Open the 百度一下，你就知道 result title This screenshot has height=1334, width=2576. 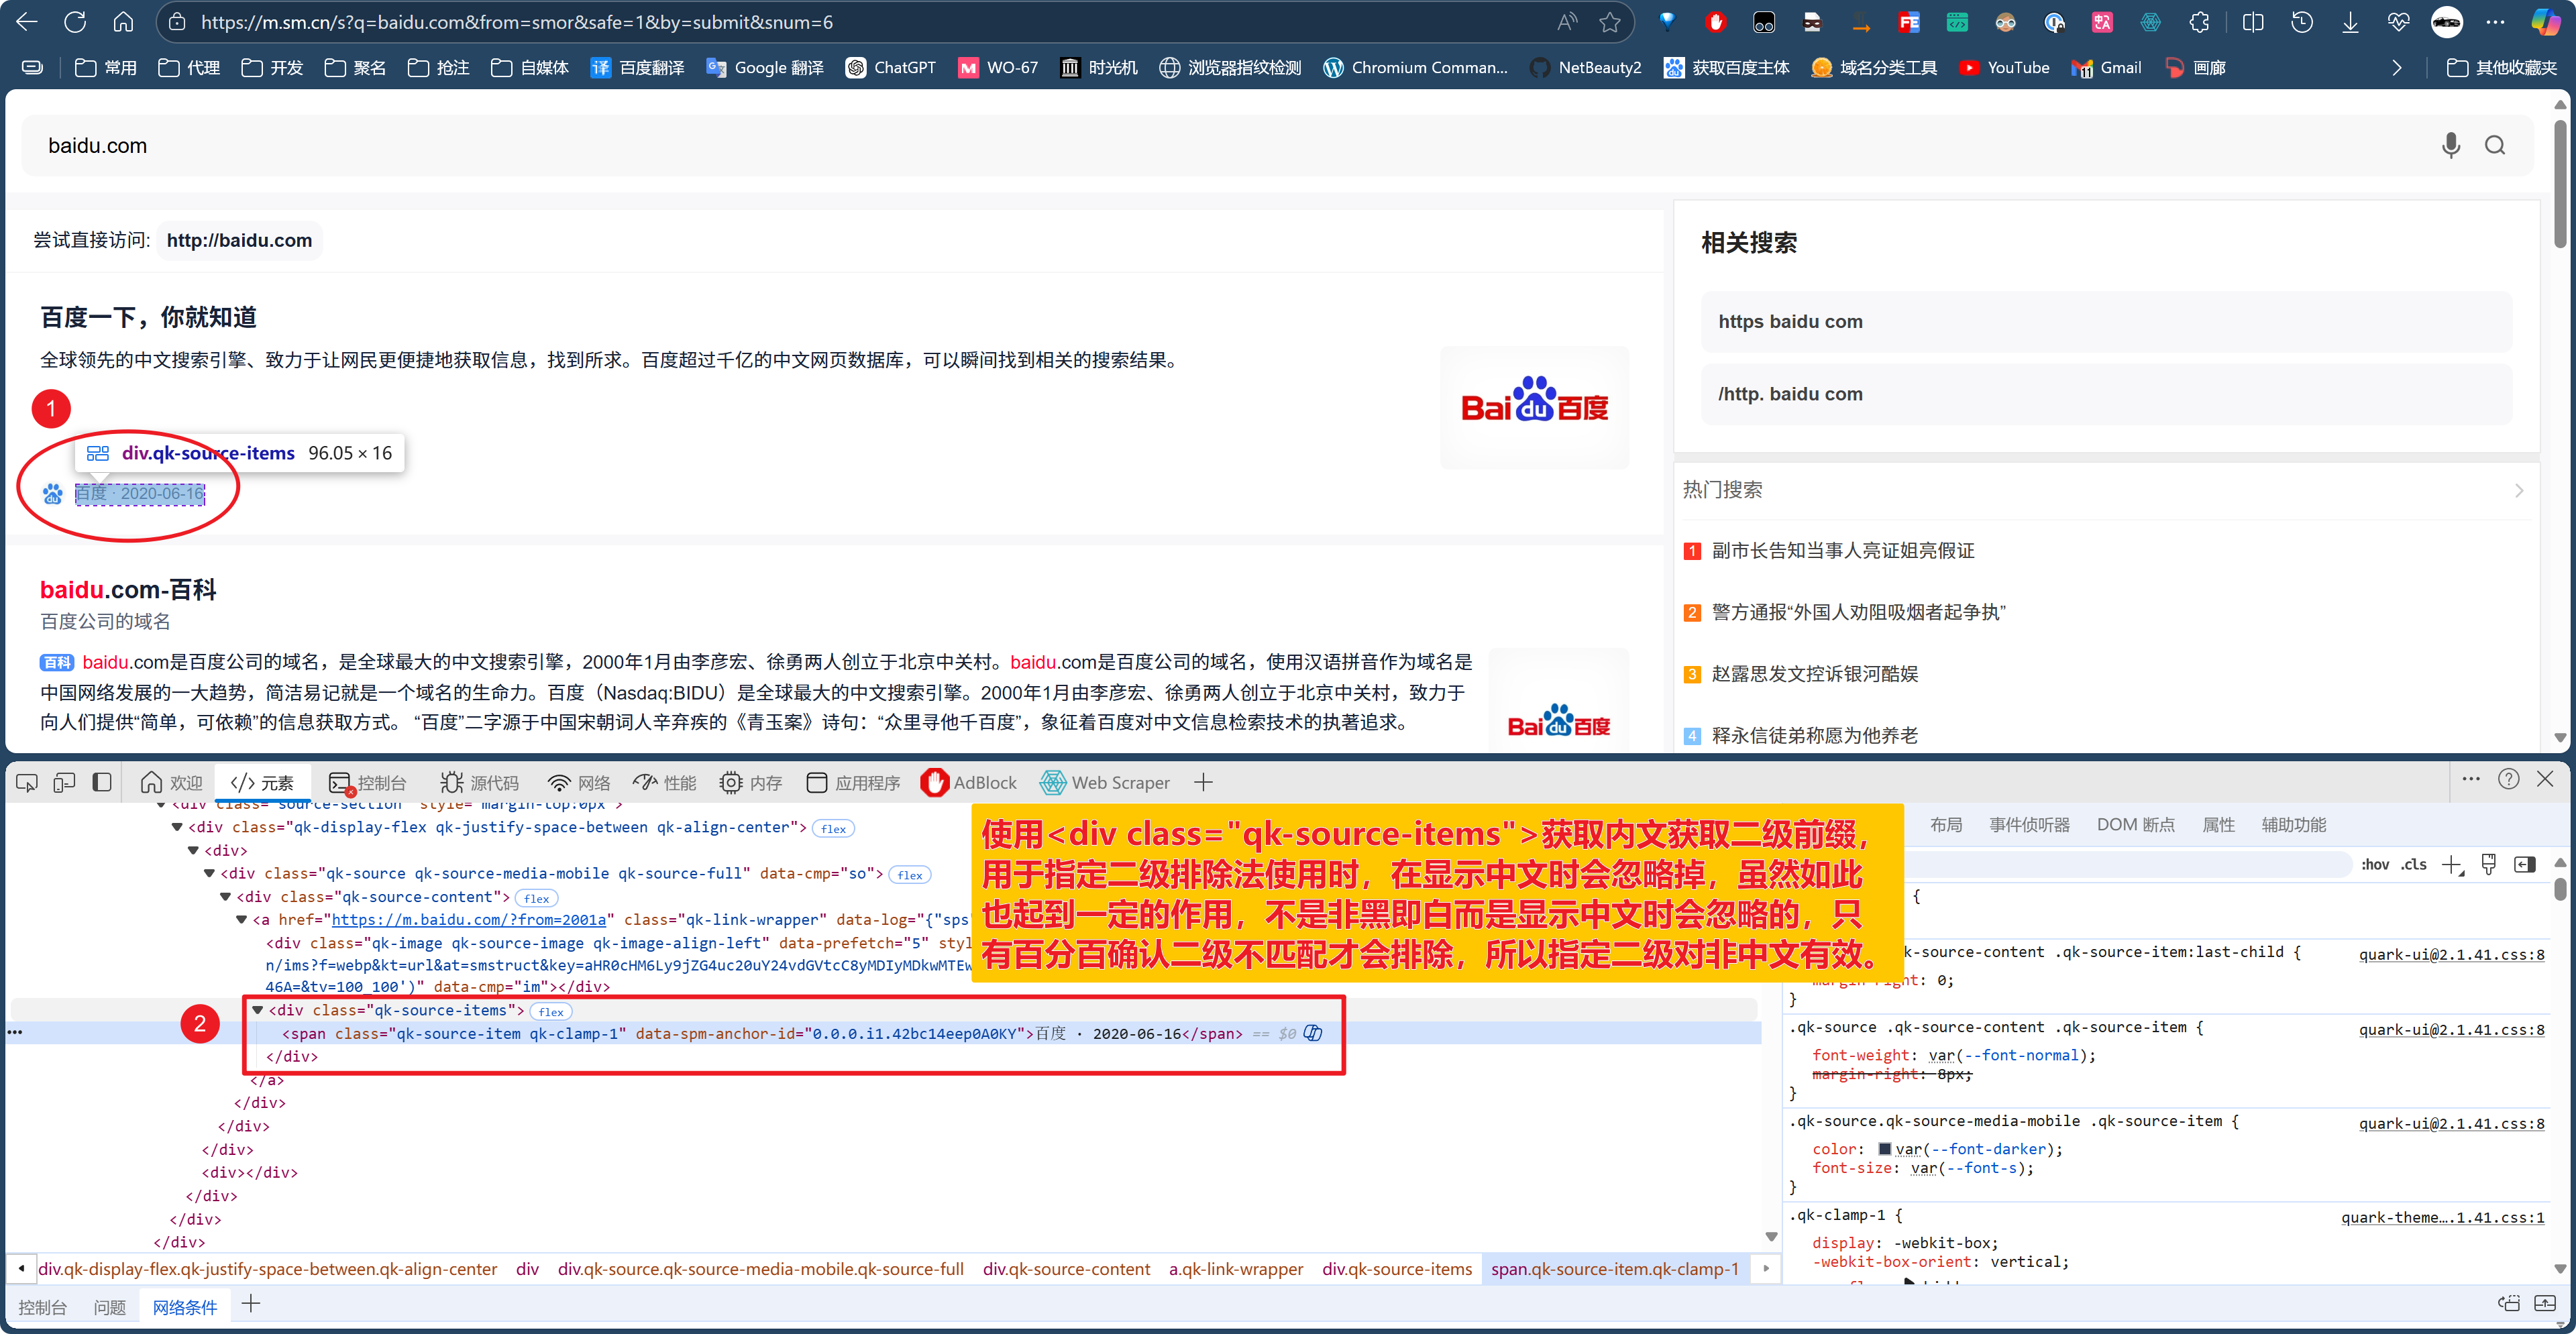coord(148,317)
